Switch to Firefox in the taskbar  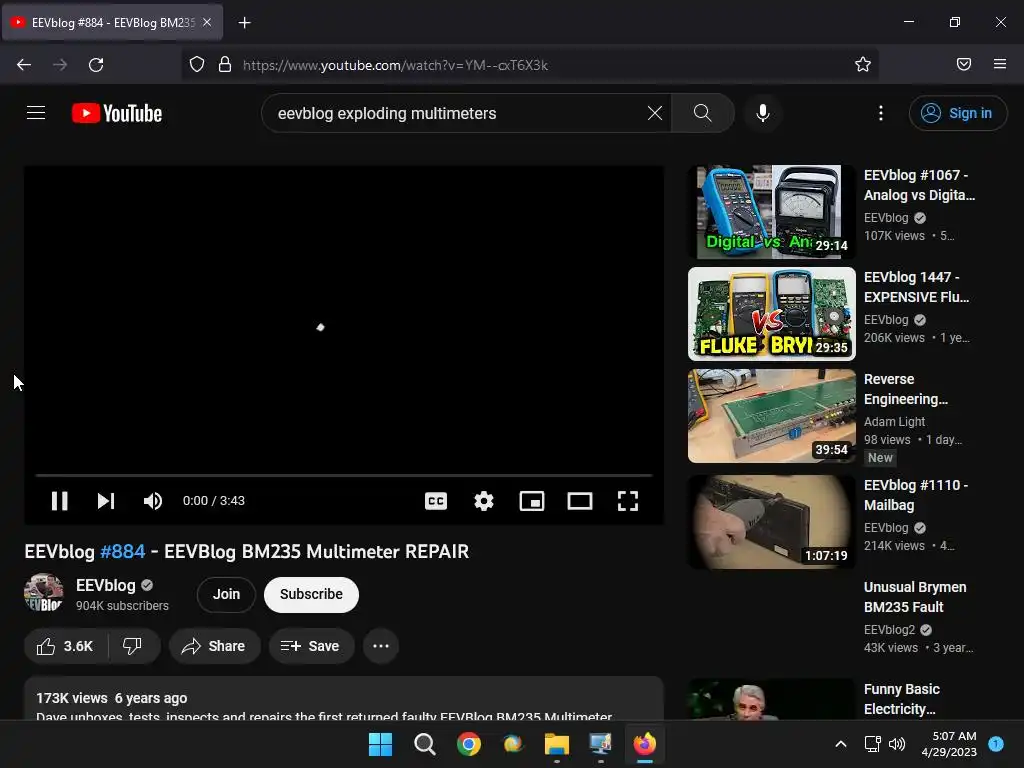tap(645, 744)
